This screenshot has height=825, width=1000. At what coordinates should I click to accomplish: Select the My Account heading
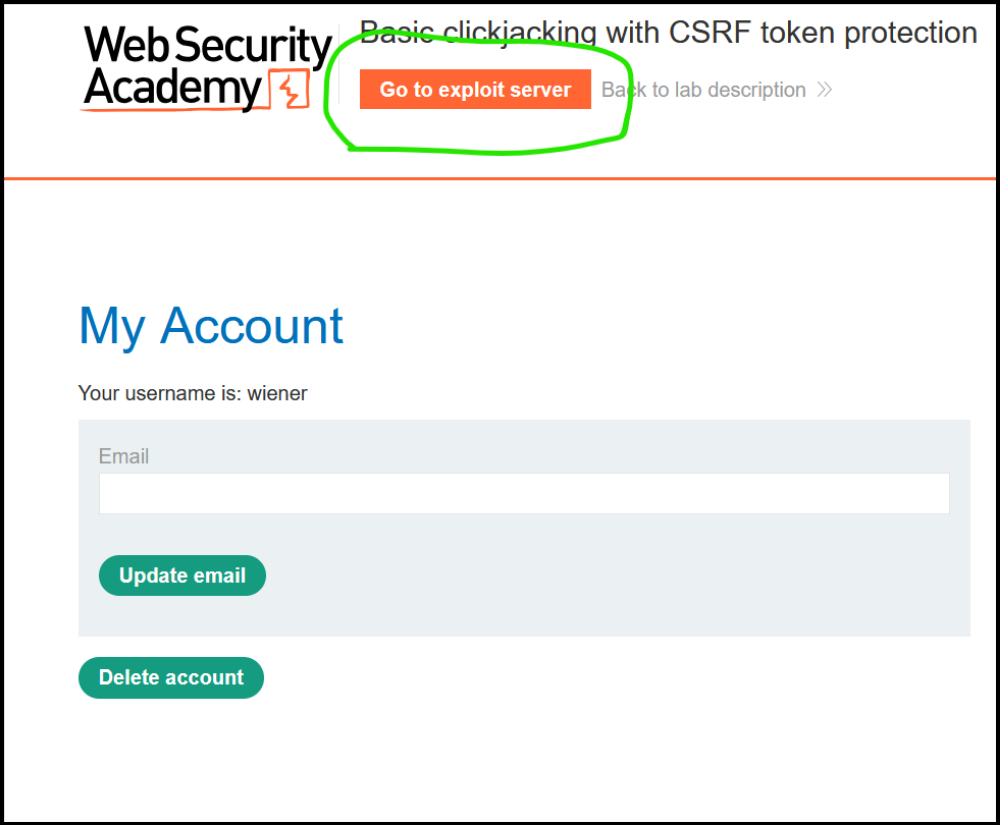[x=211, y=326]
